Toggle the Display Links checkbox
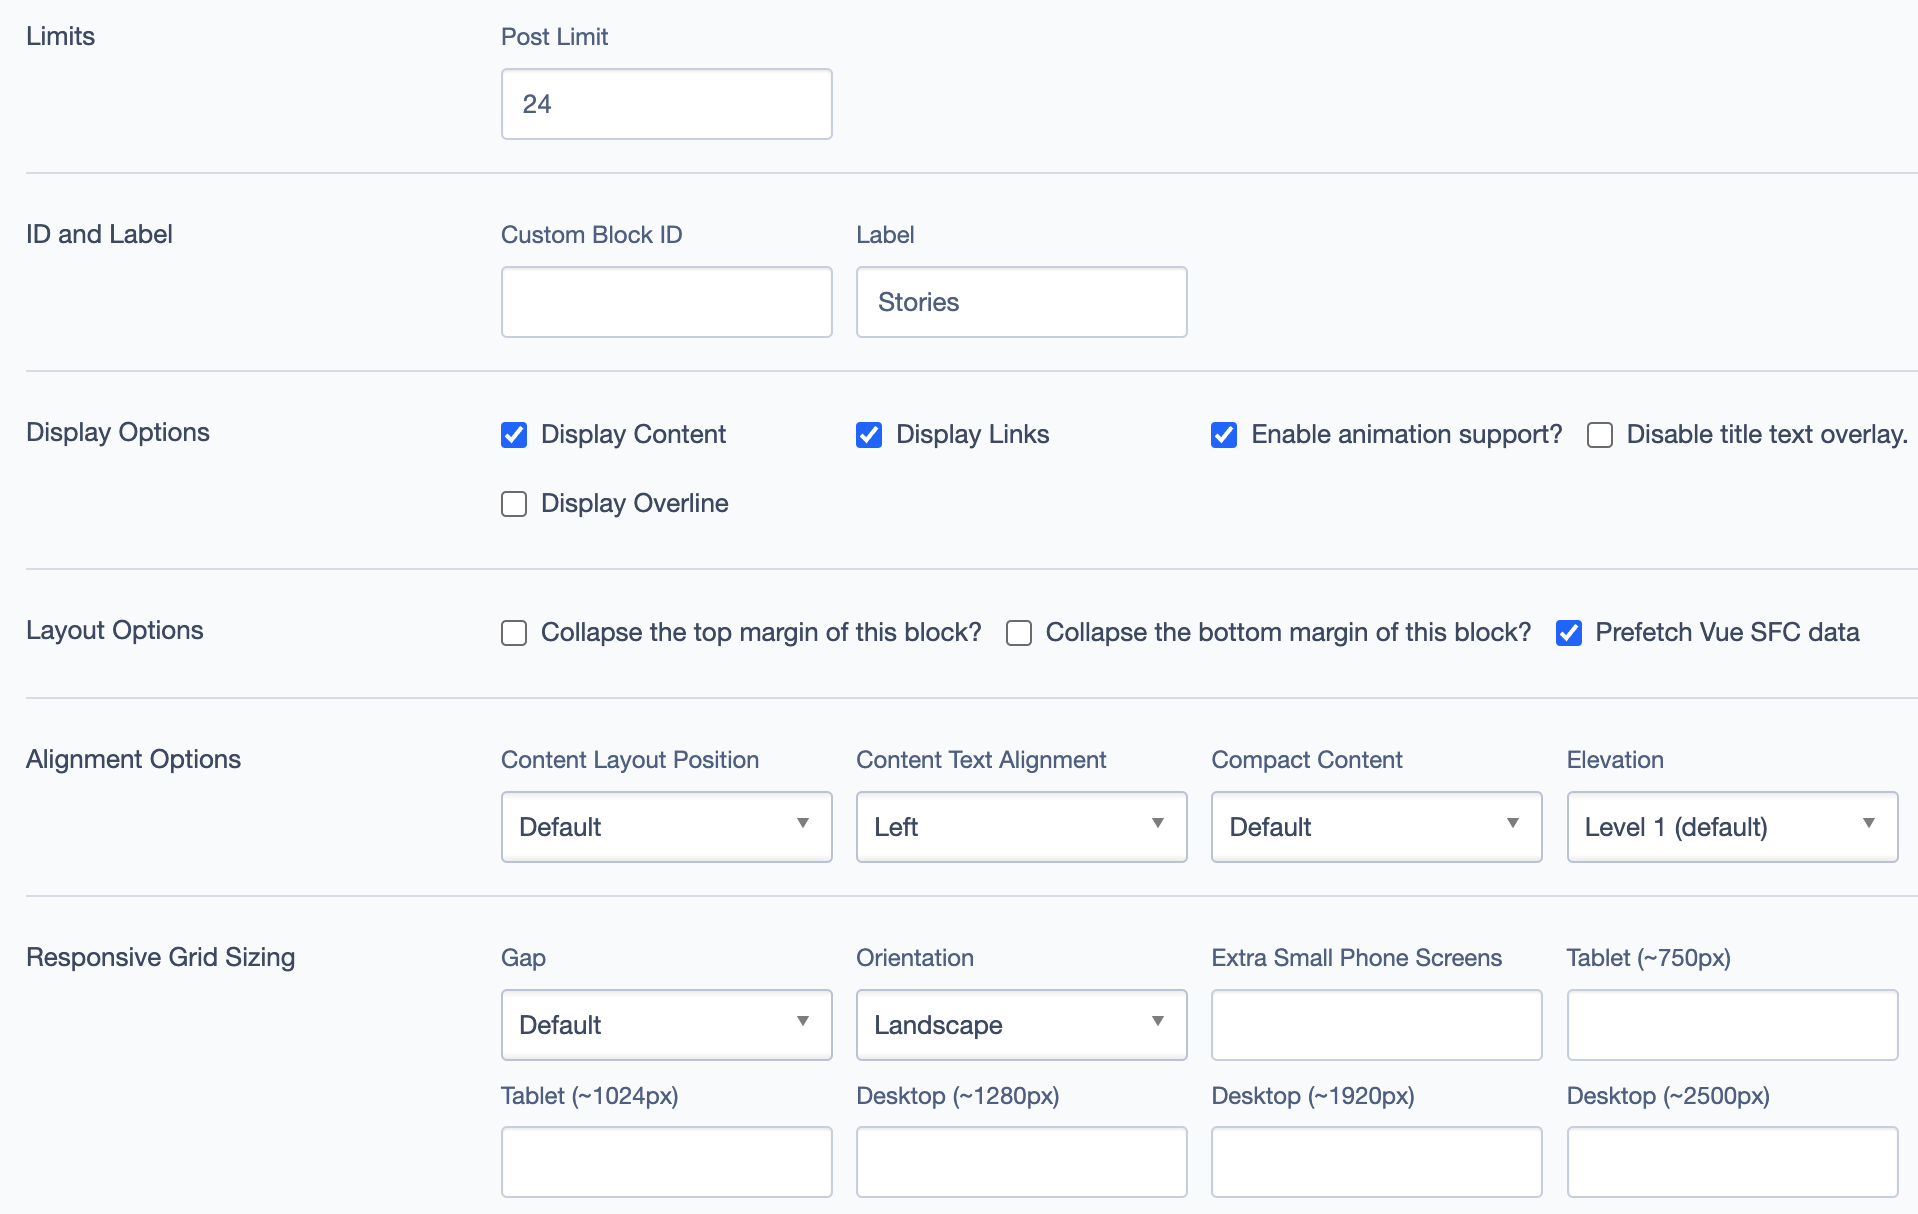1918x1214 pixels. (x=869, y=435)
